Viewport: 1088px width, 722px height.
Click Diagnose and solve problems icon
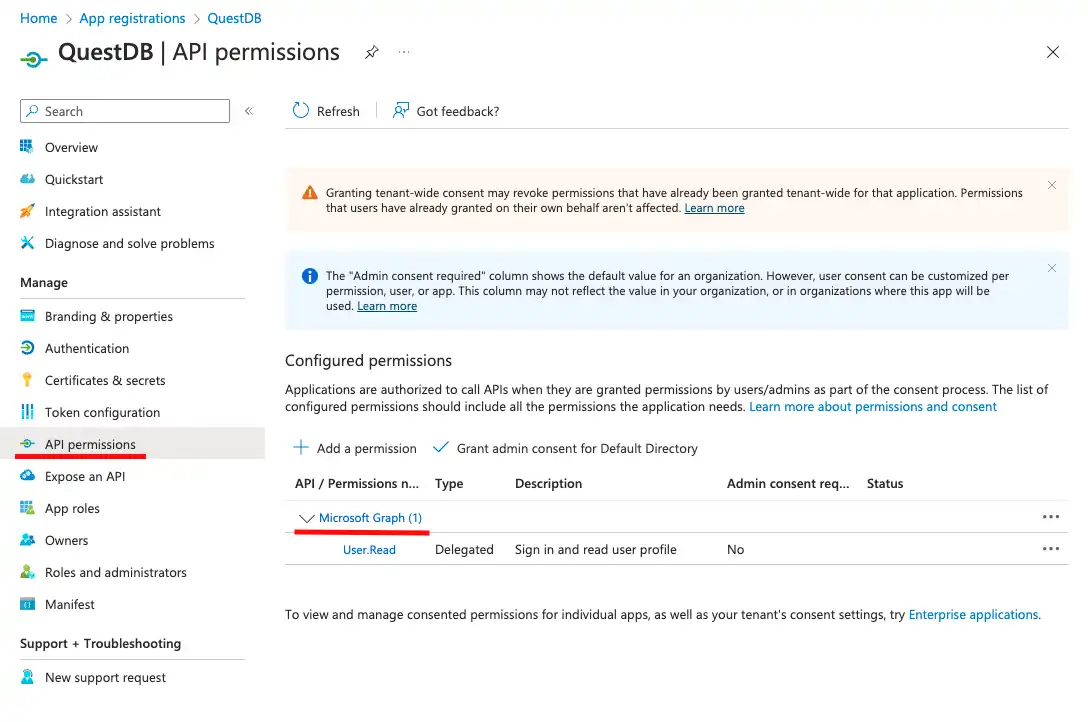[27, 243]
